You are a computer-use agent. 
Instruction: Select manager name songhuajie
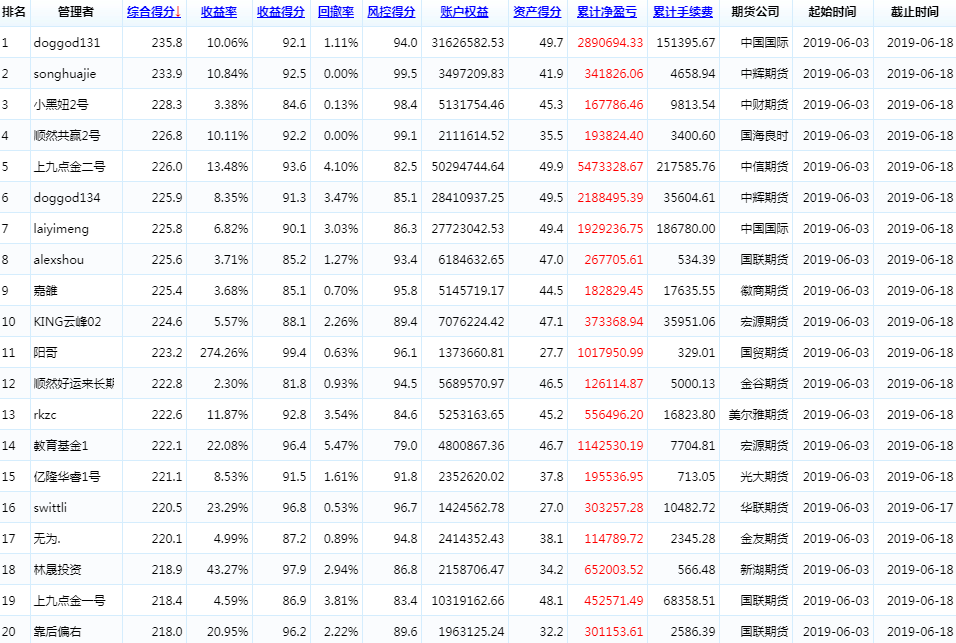65,74
